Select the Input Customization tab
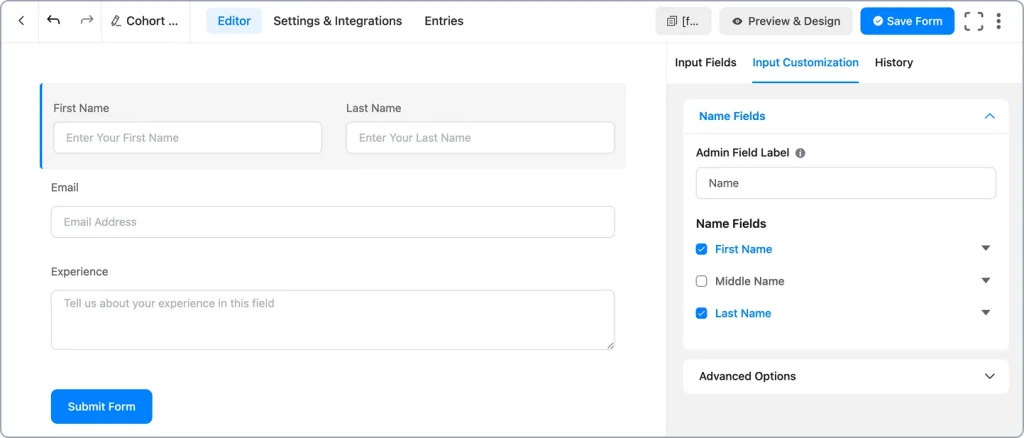Screen dimensions: 1024x438 805,63
